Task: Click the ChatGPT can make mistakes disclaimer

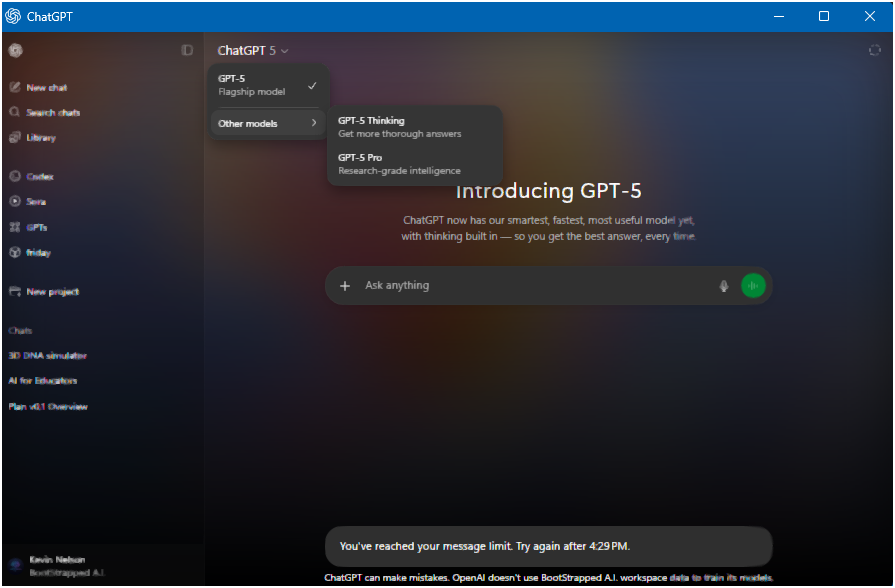Action: [x=549, y=578]
